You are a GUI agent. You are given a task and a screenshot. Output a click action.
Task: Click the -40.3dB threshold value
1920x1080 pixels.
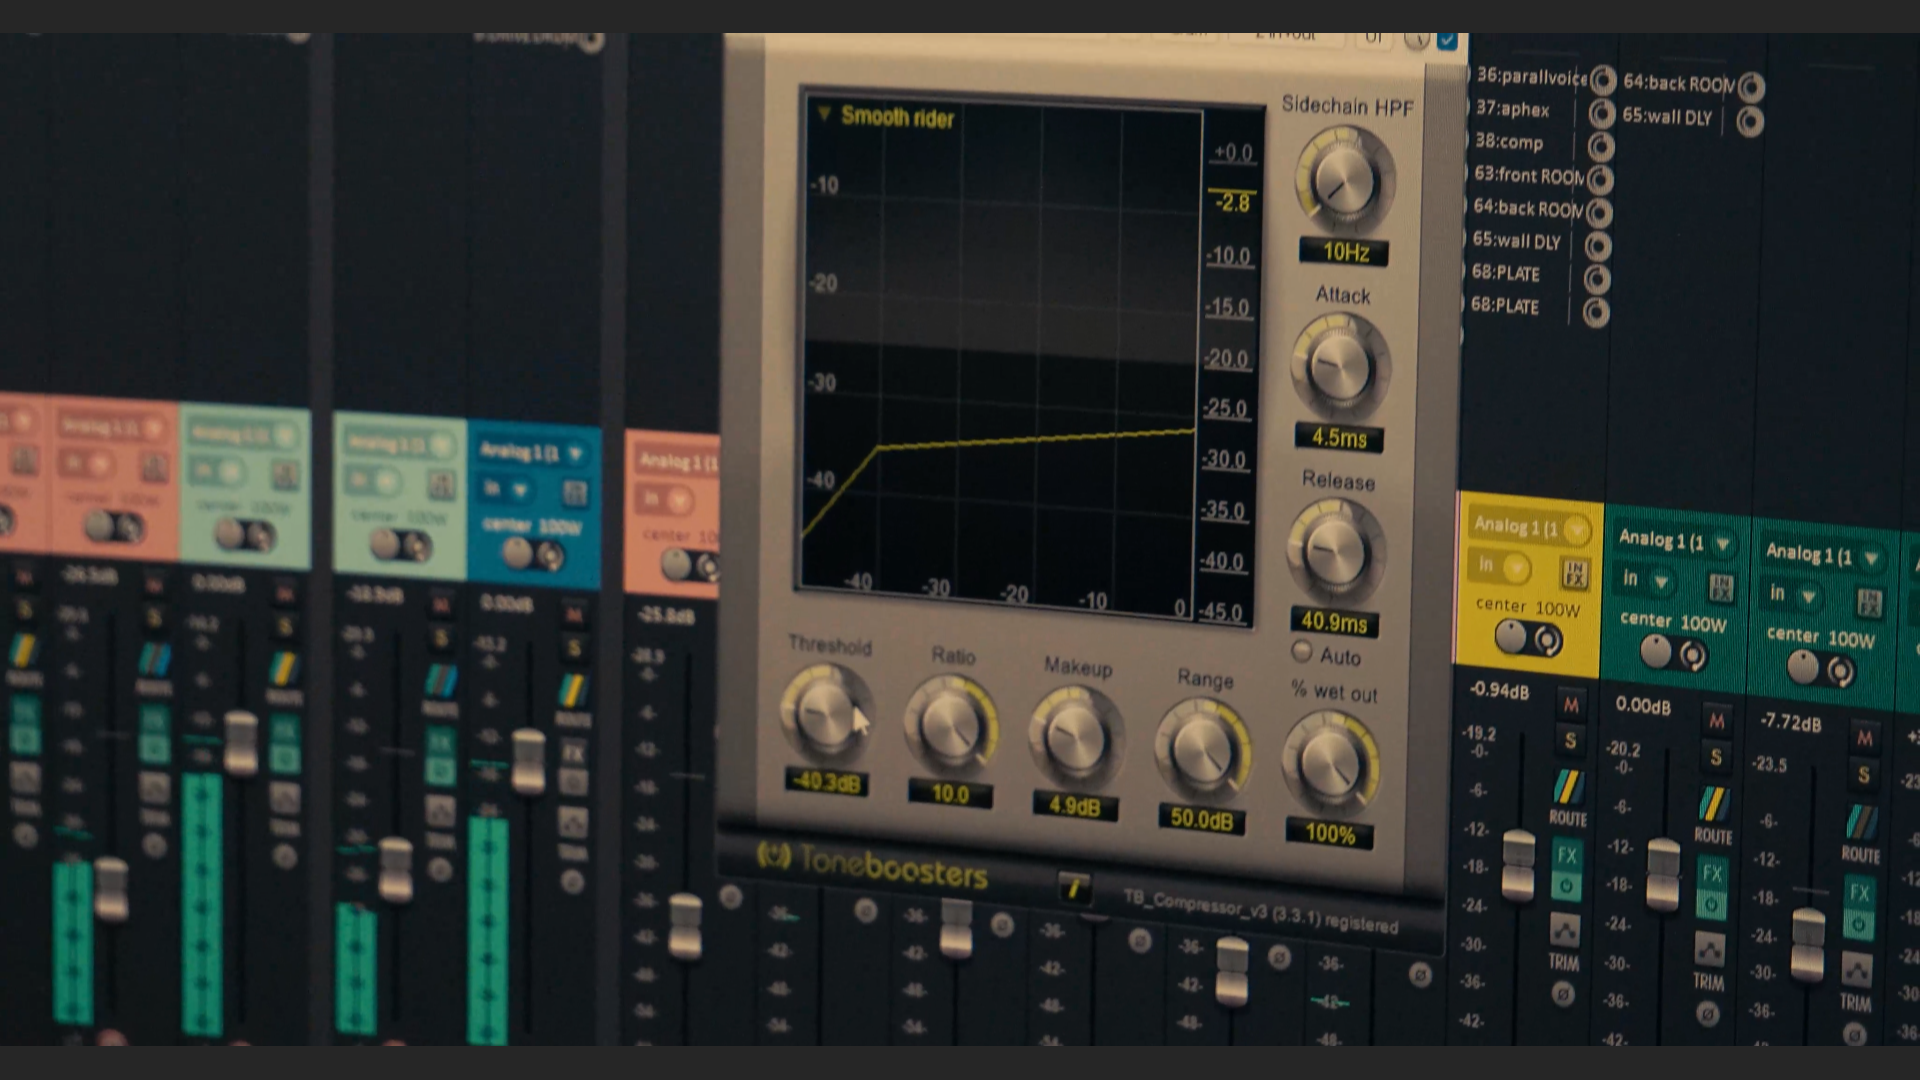(x=827, y=781)
